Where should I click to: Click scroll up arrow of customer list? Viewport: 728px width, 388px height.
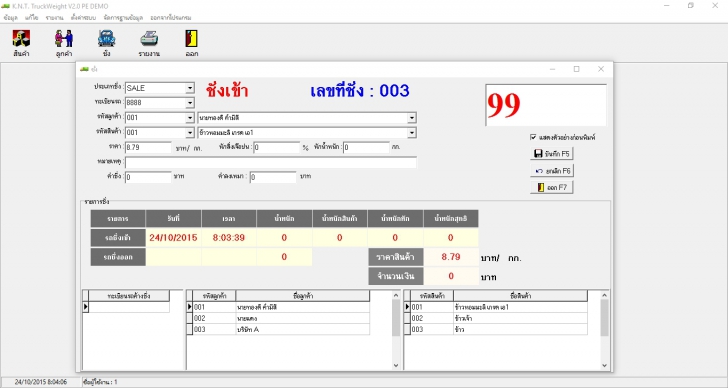pyautogui.click(x=396, y=295)
